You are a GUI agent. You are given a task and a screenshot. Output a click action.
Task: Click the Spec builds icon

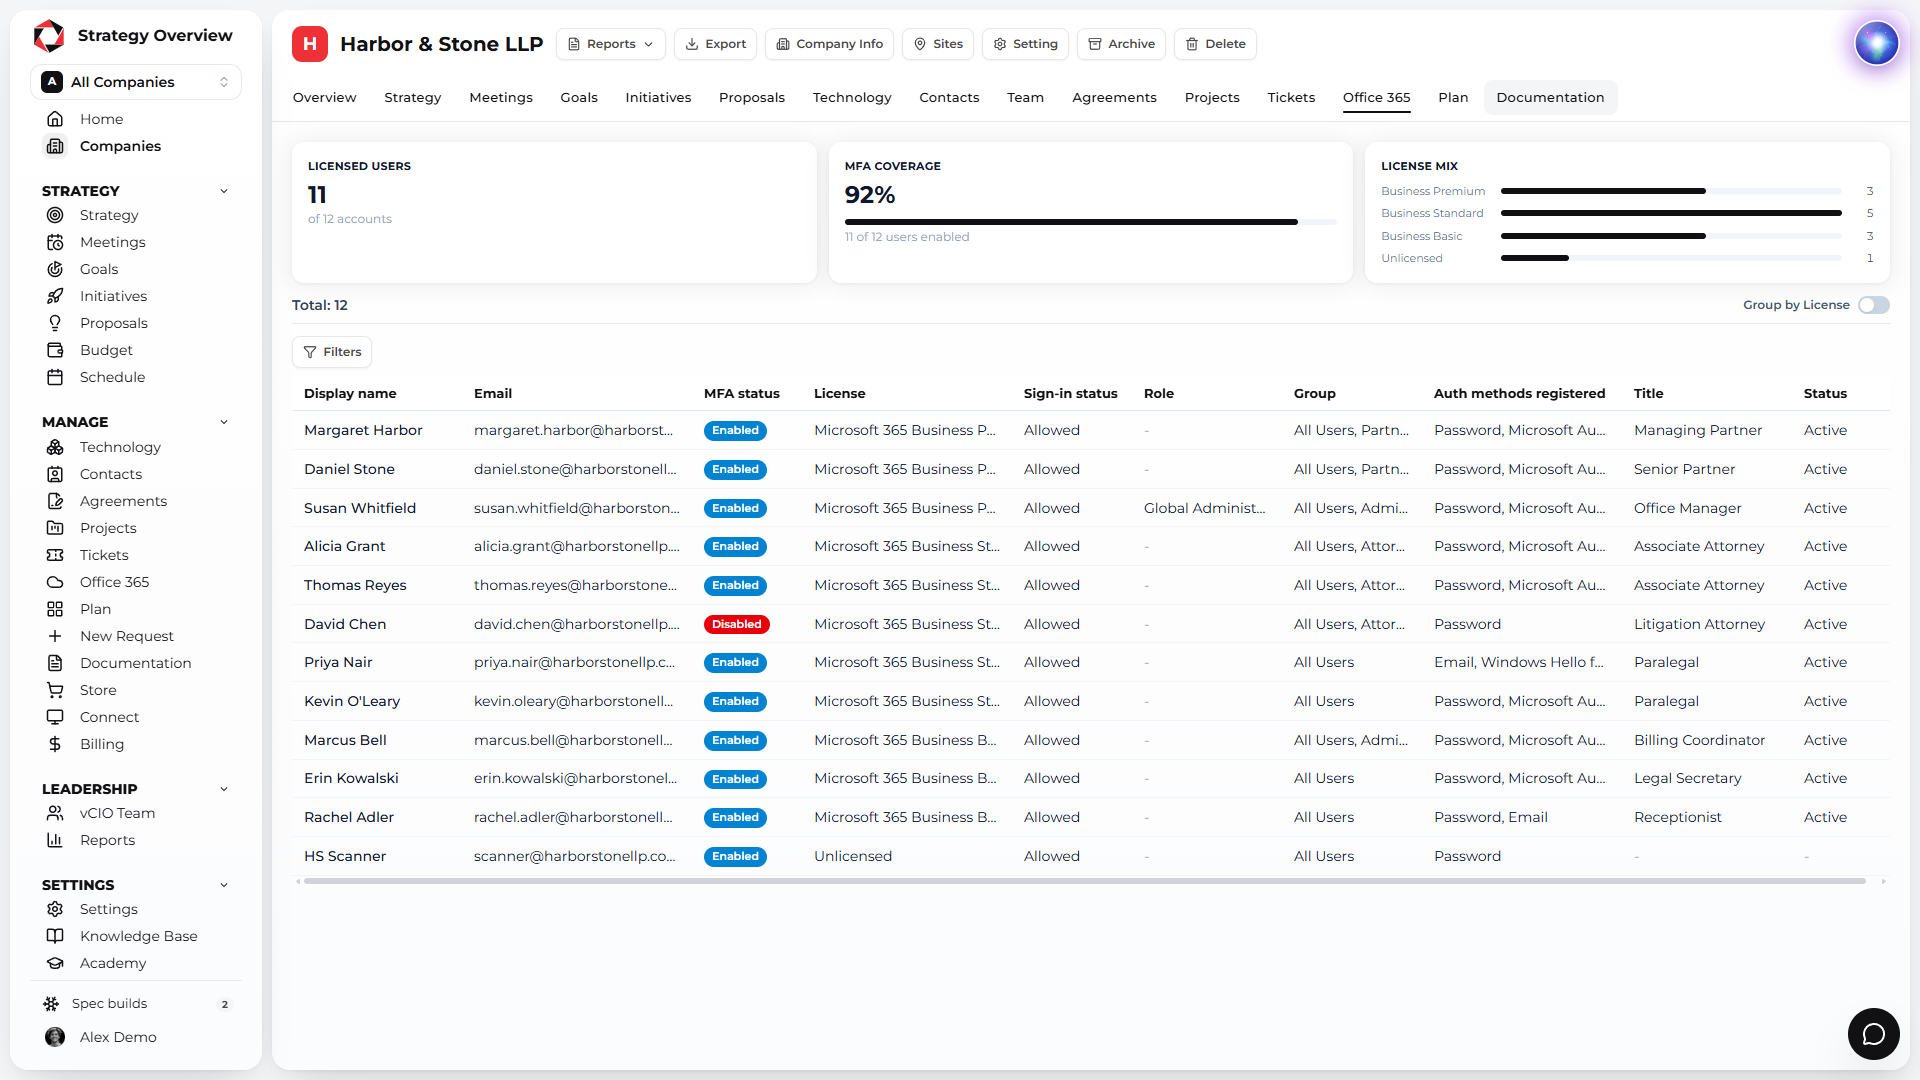[51, 1003]
